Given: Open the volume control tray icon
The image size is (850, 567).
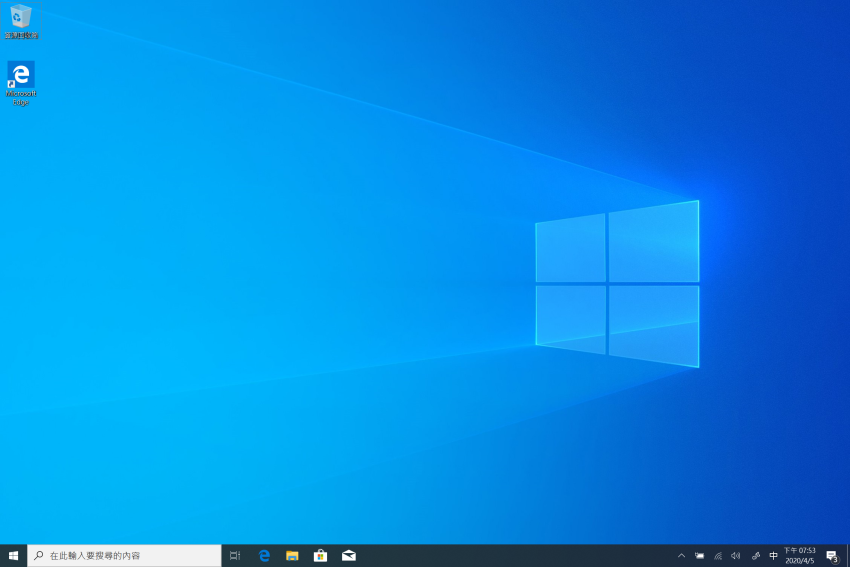Looking at the screenshot, I should (x=736, y=556).
